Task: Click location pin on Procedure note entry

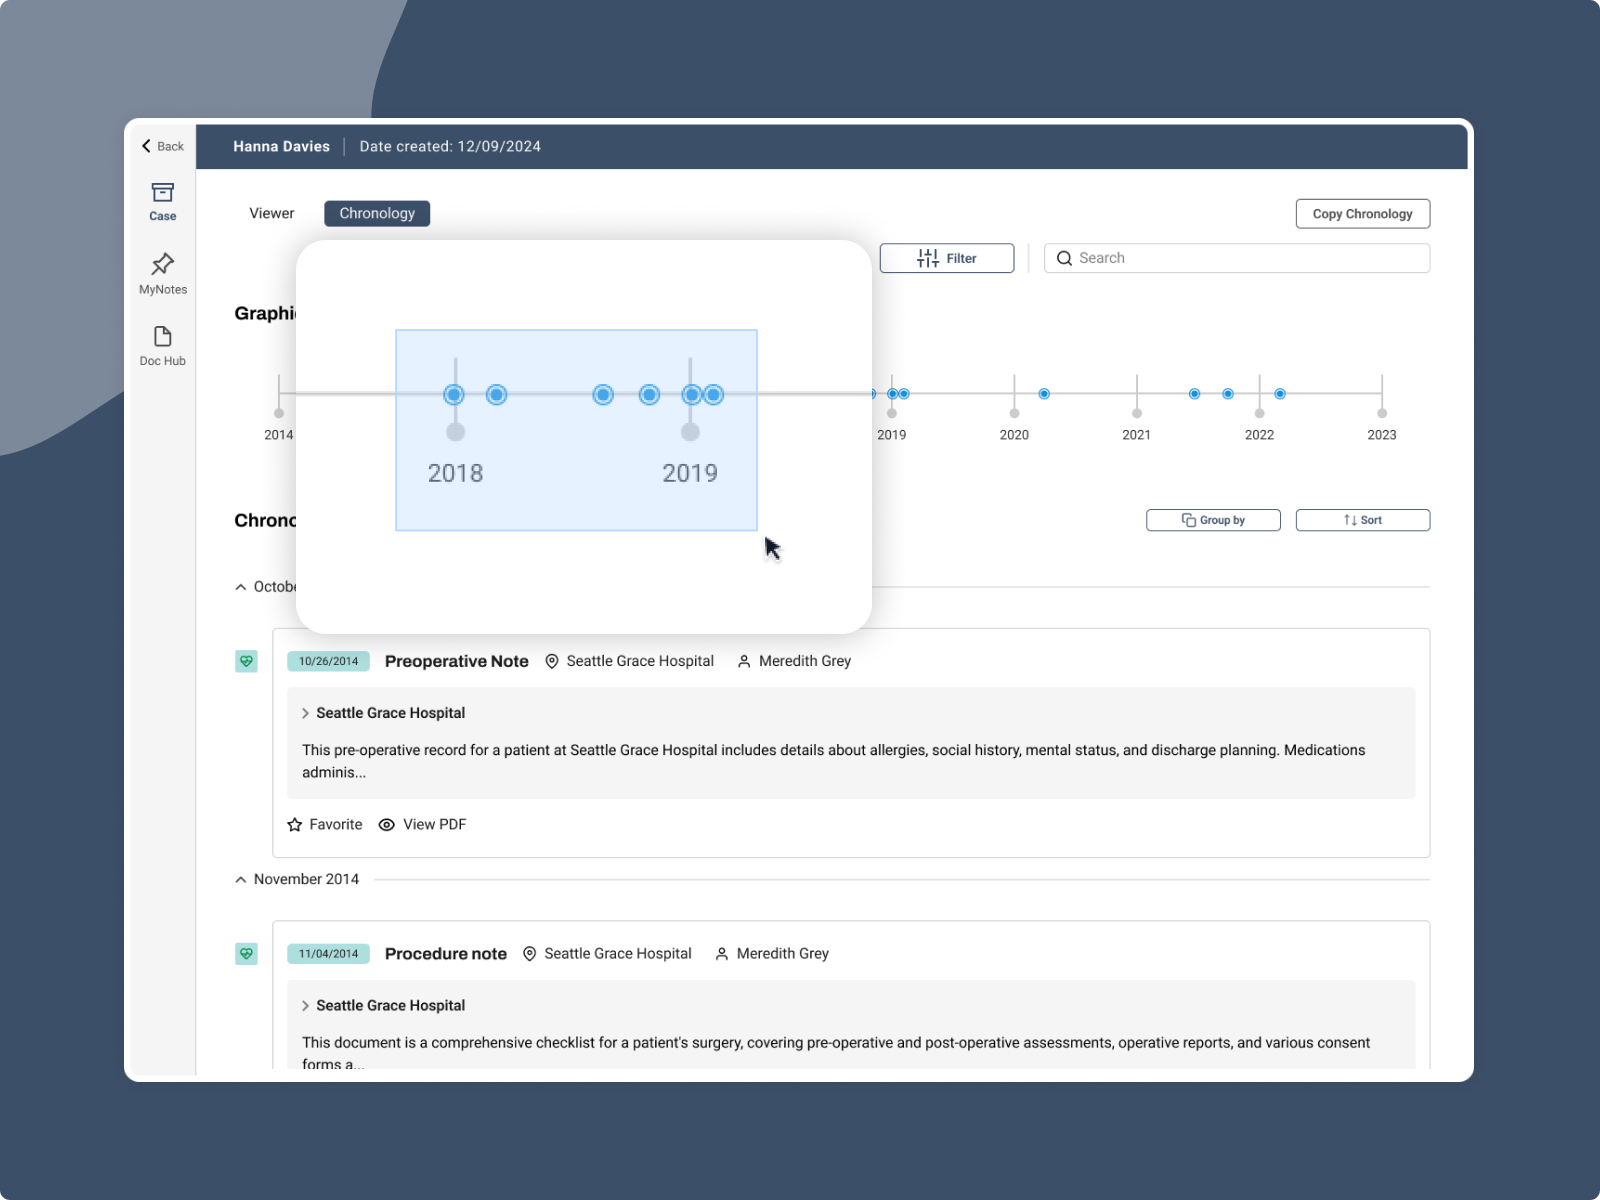Action: [x=530, y=954]
